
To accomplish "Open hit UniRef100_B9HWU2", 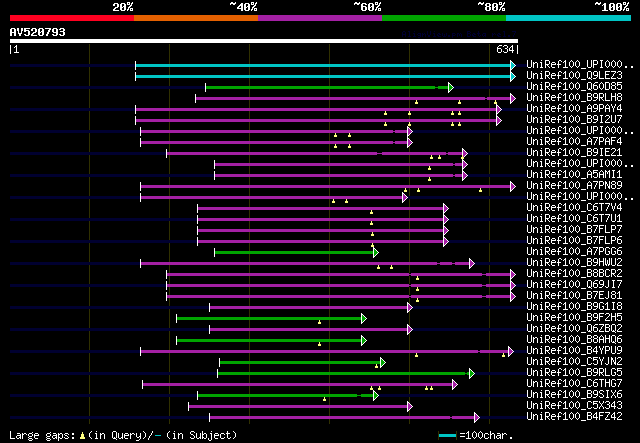I will 574,263.
